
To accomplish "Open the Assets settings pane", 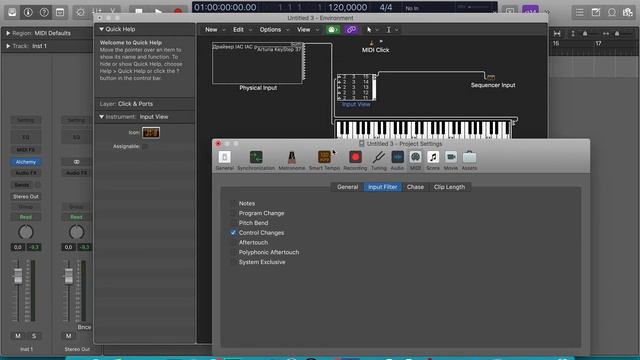I will coord(469,160).
